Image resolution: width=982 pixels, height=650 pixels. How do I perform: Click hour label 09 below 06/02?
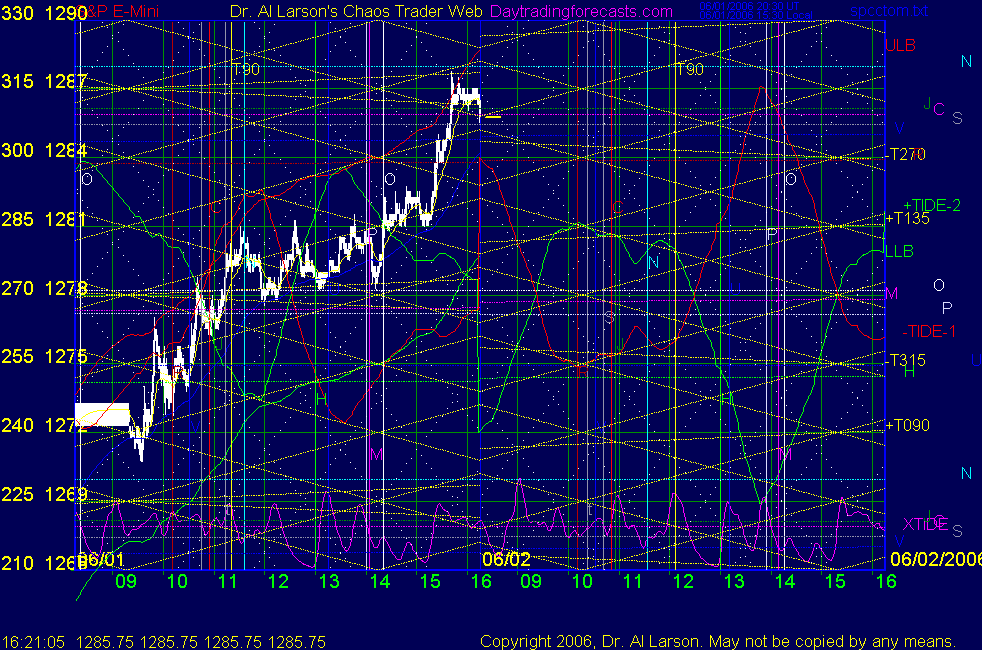pyautogui.click(x=531, y=582)
